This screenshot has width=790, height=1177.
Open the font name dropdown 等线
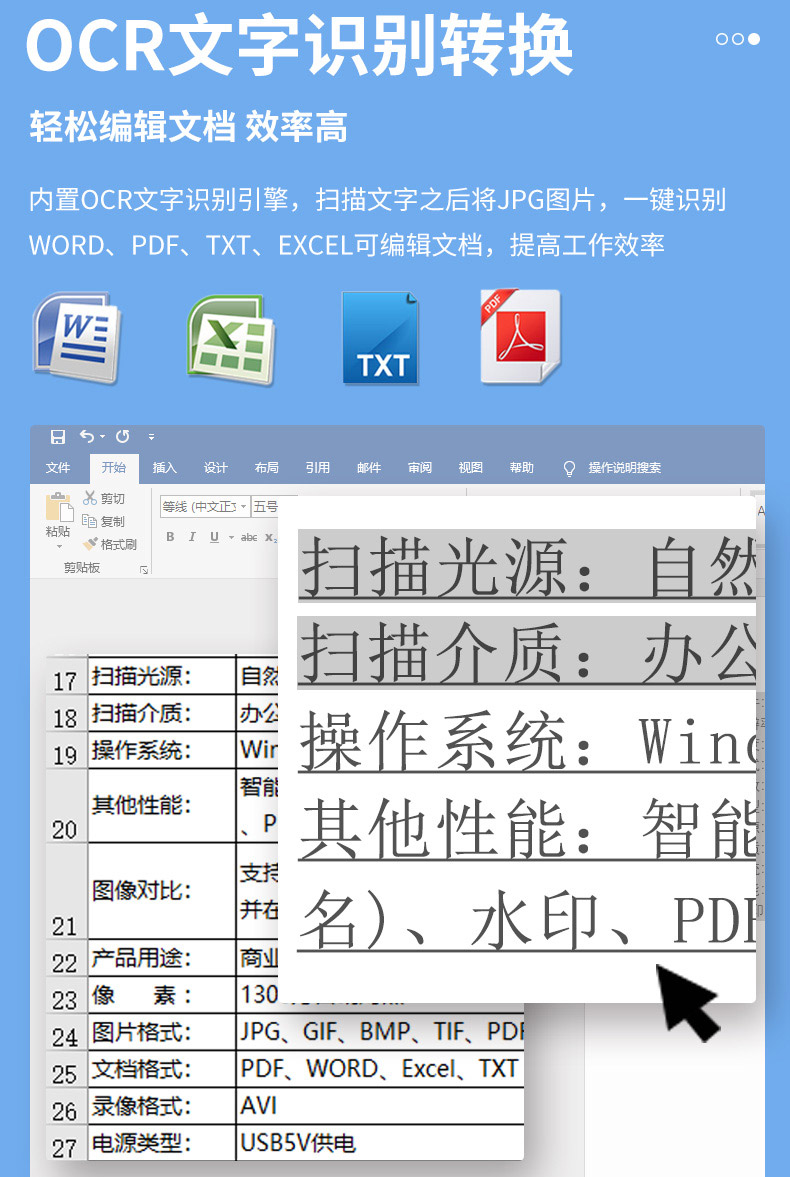click(x=203, y=507)
